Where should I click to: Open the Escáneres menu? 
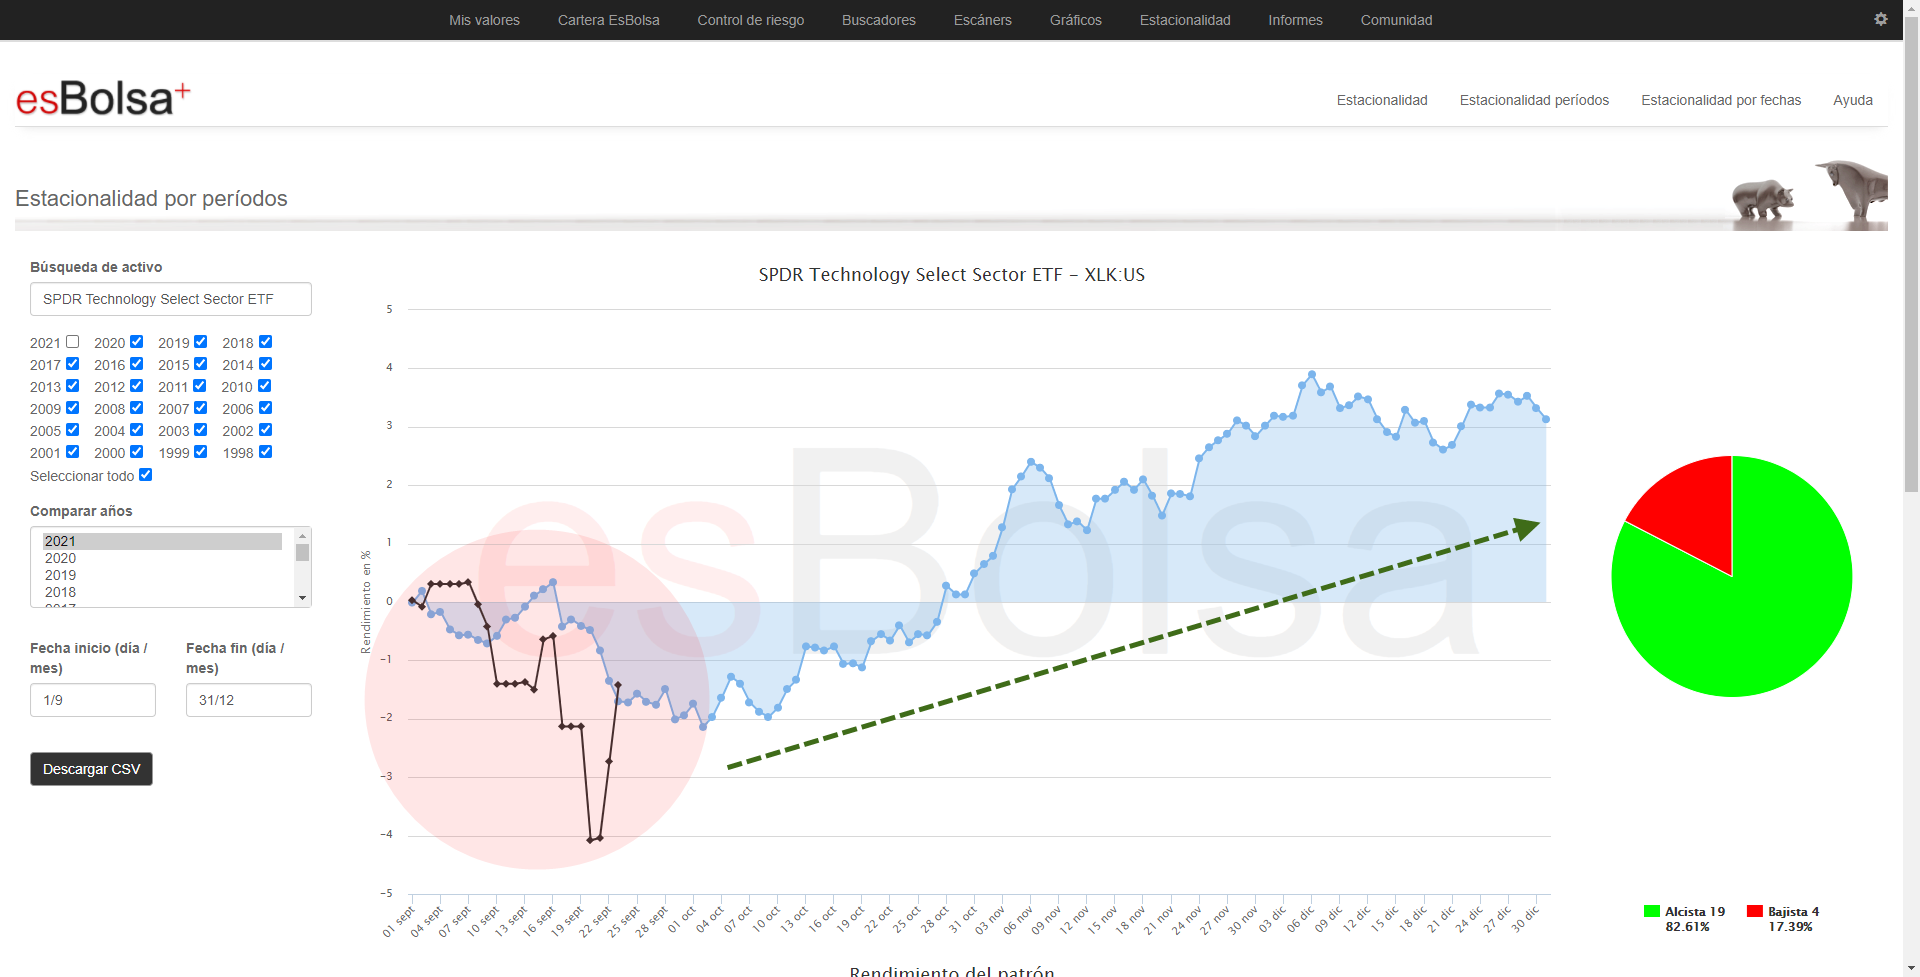[x=982, y=20]
